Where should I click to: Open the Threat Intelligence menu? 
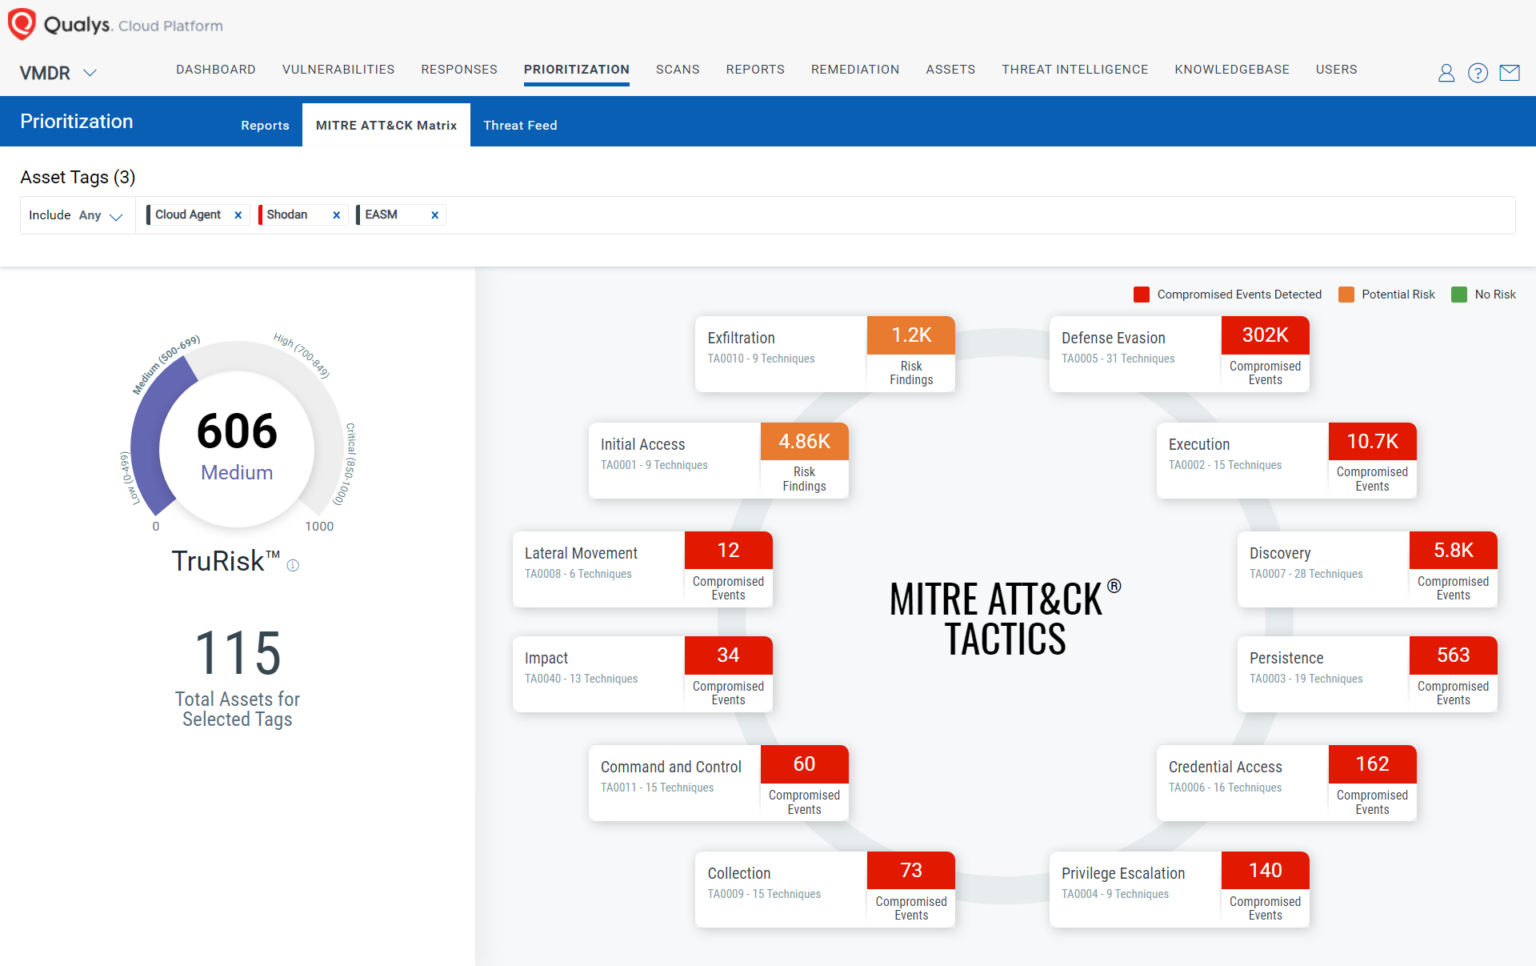[x=1074, y=69]
